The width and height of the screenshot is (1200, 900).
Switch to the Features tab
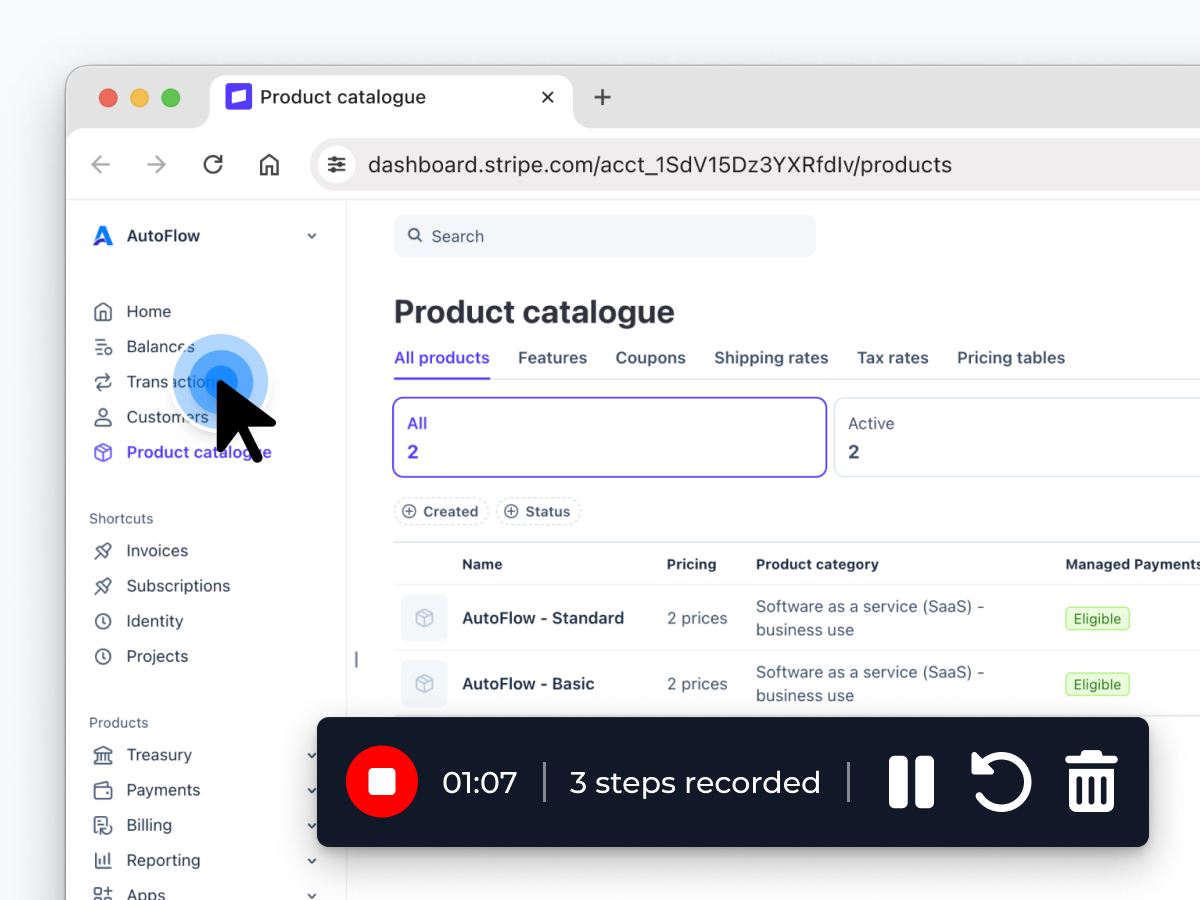pos(552,358)
